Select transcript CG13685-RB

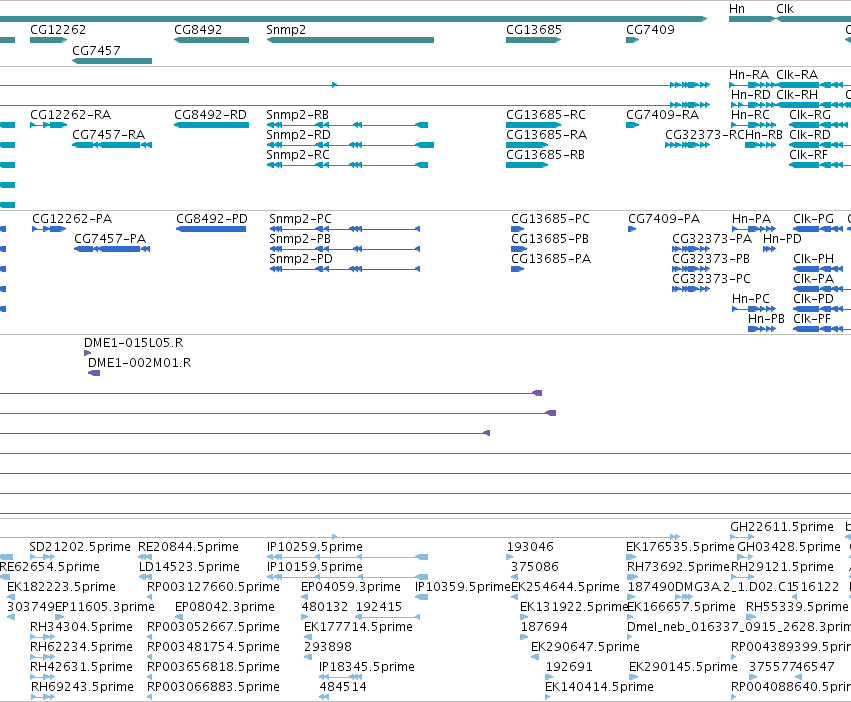tap(545, 155)
